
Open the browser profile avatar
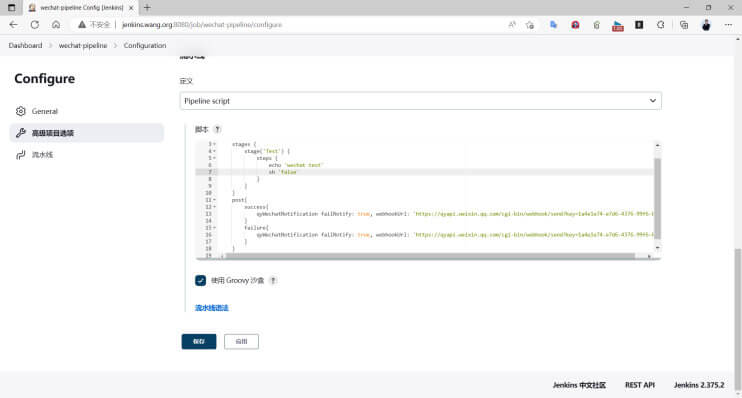point(706,25)
